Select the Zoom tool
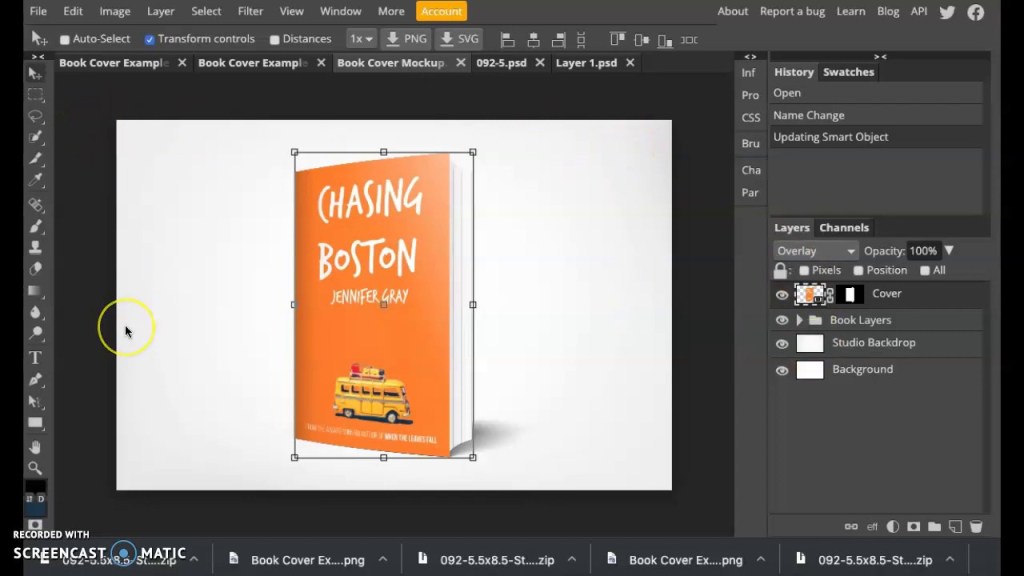This screenshot has height=576, width=1024. click(35, 467)
